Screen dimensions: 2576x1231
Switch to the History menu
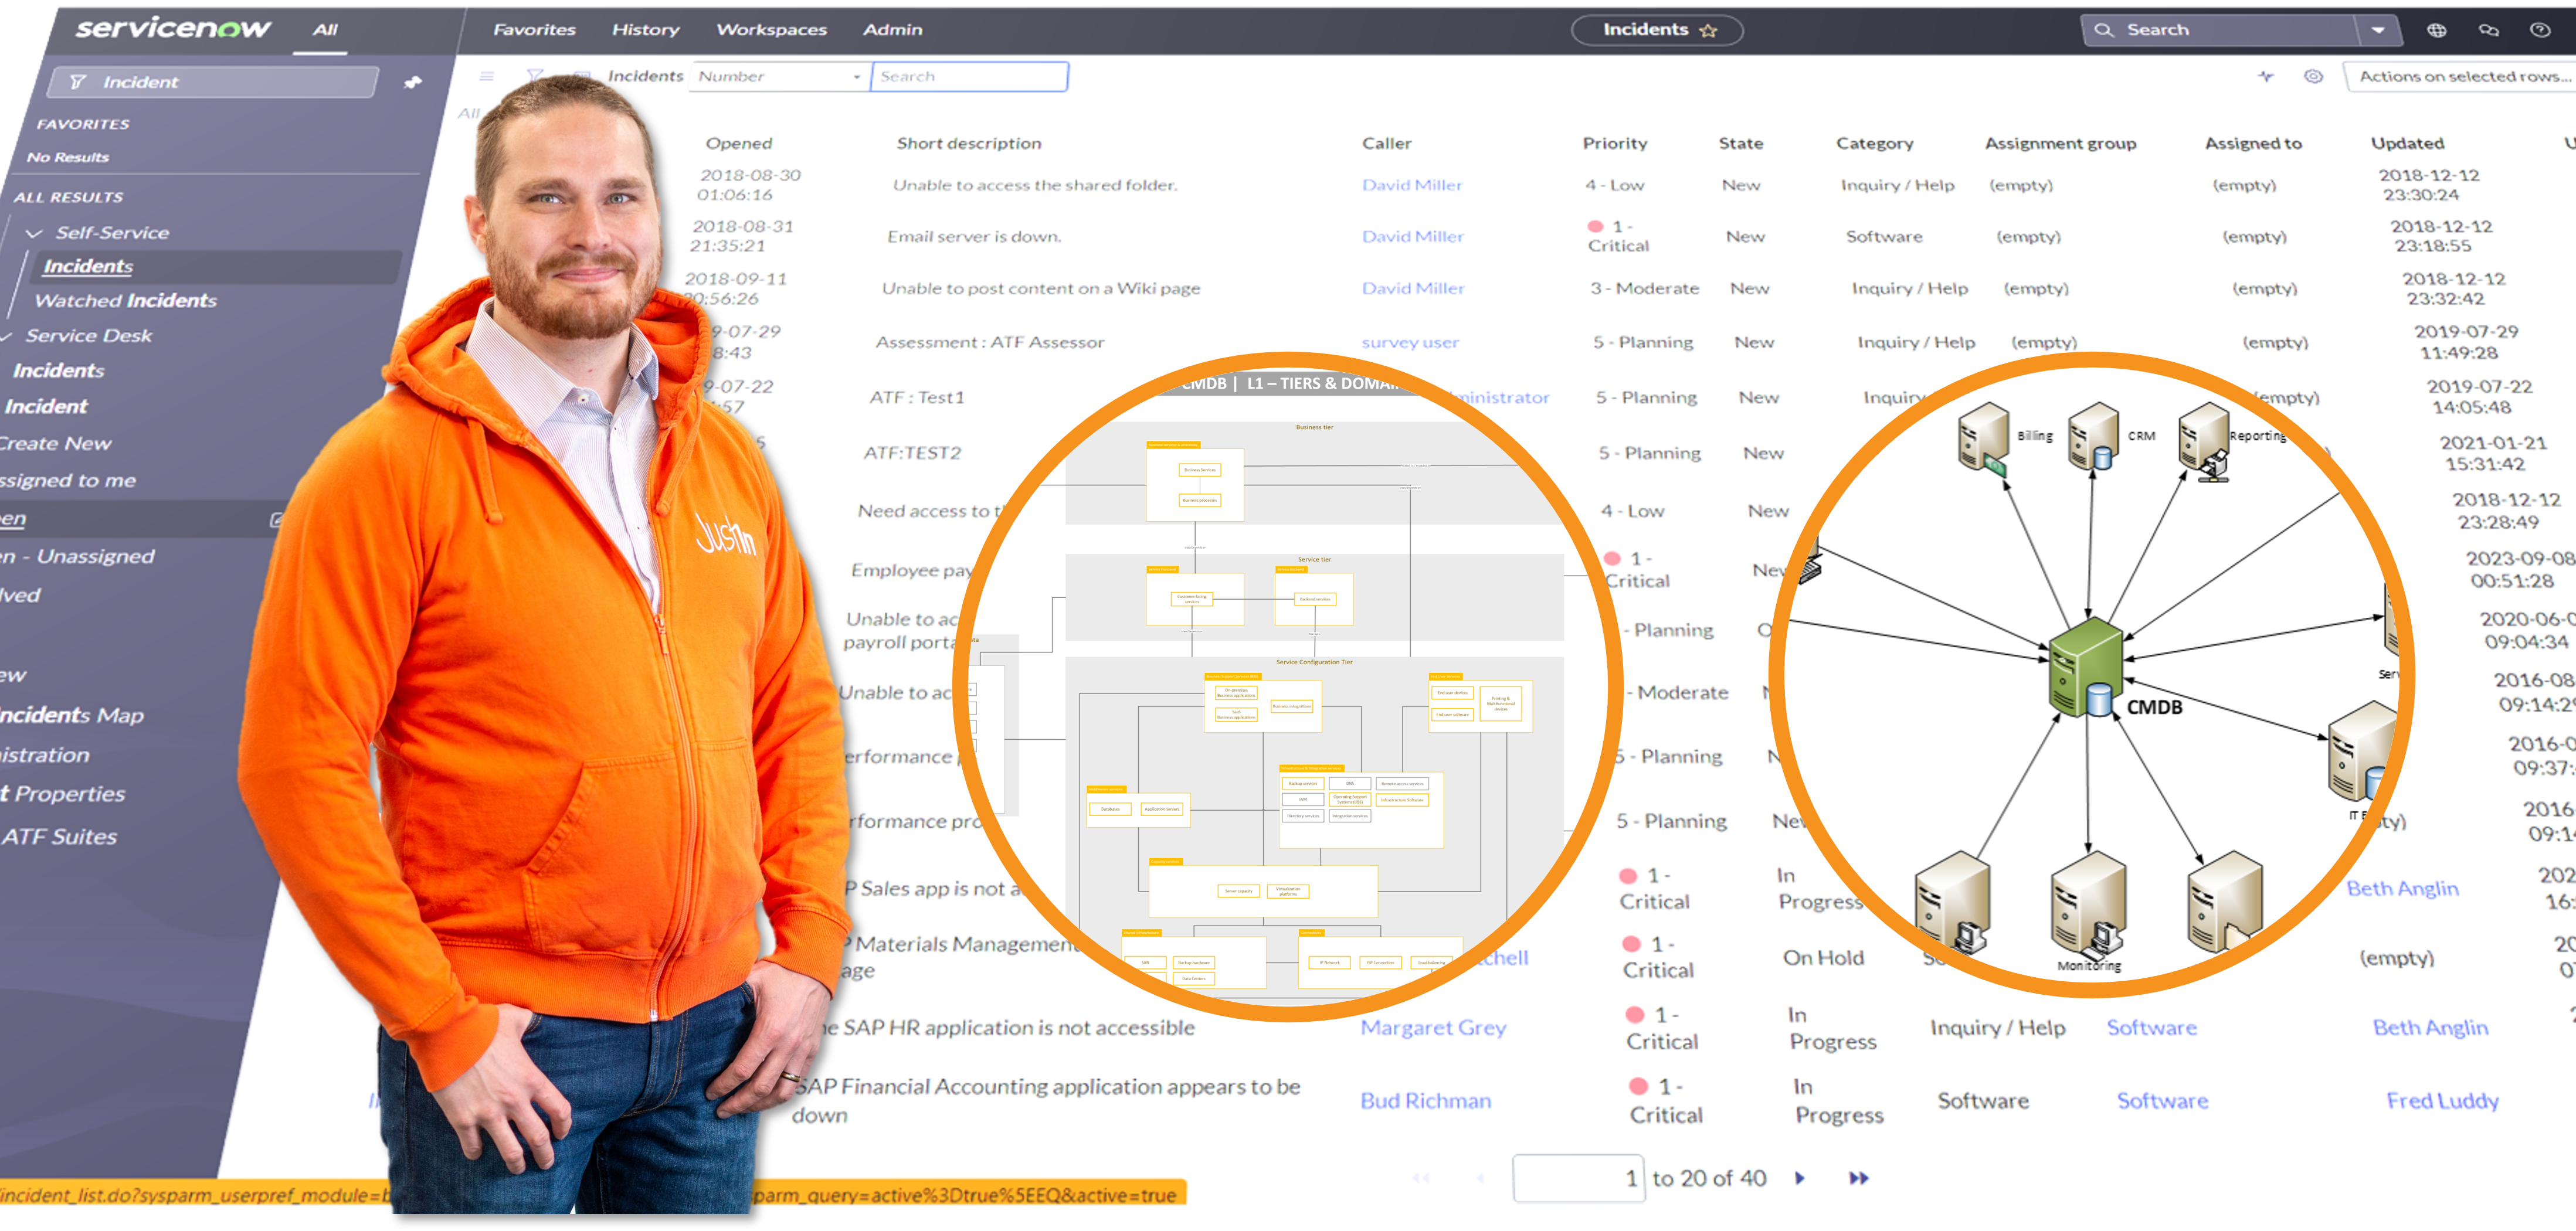(645, 30)
